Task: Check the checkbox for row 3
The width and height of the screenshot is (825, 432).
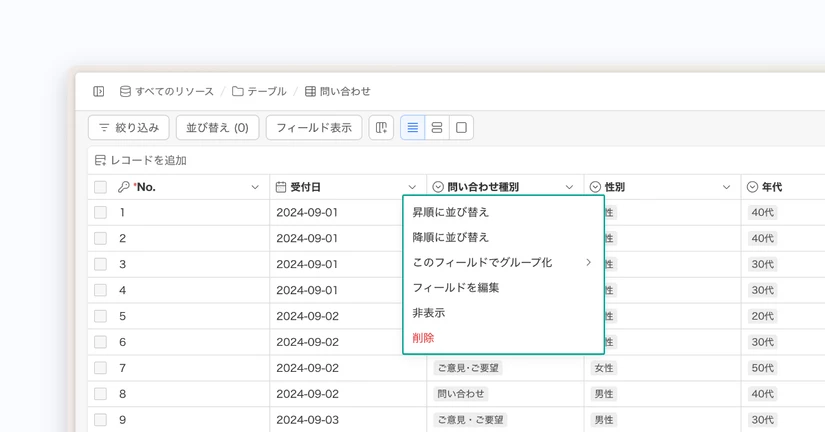Action: pyautogui.click(x=100, y=264)
